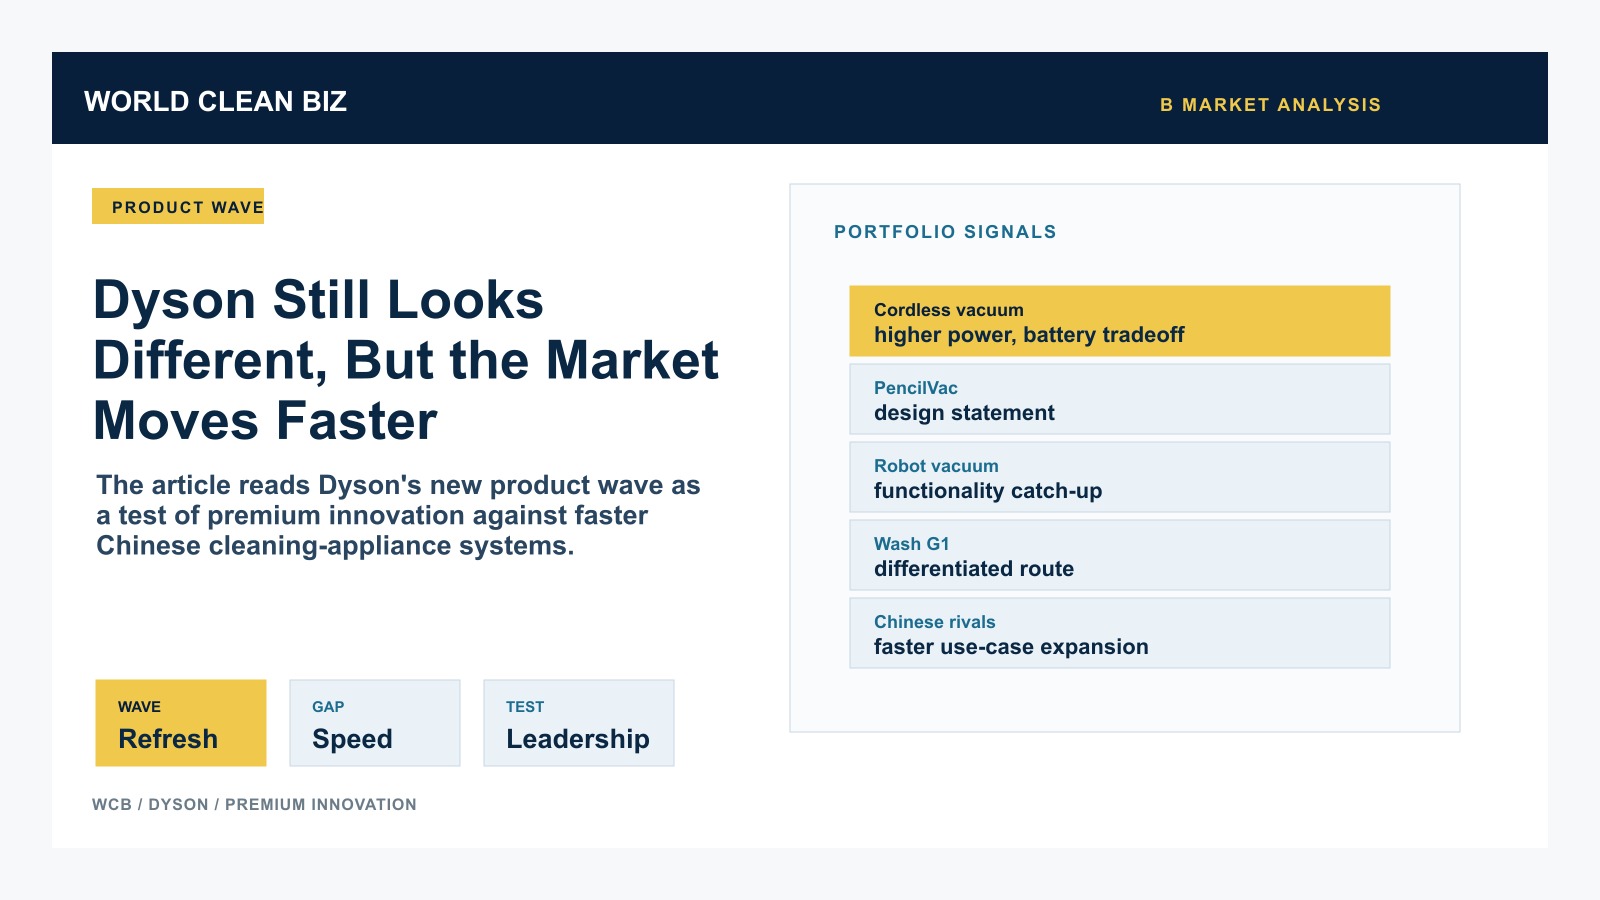Click the headline 'Dyson Still Looks Different'
1600x900 pixels.
pyautogui.click(x=406, y=360)
